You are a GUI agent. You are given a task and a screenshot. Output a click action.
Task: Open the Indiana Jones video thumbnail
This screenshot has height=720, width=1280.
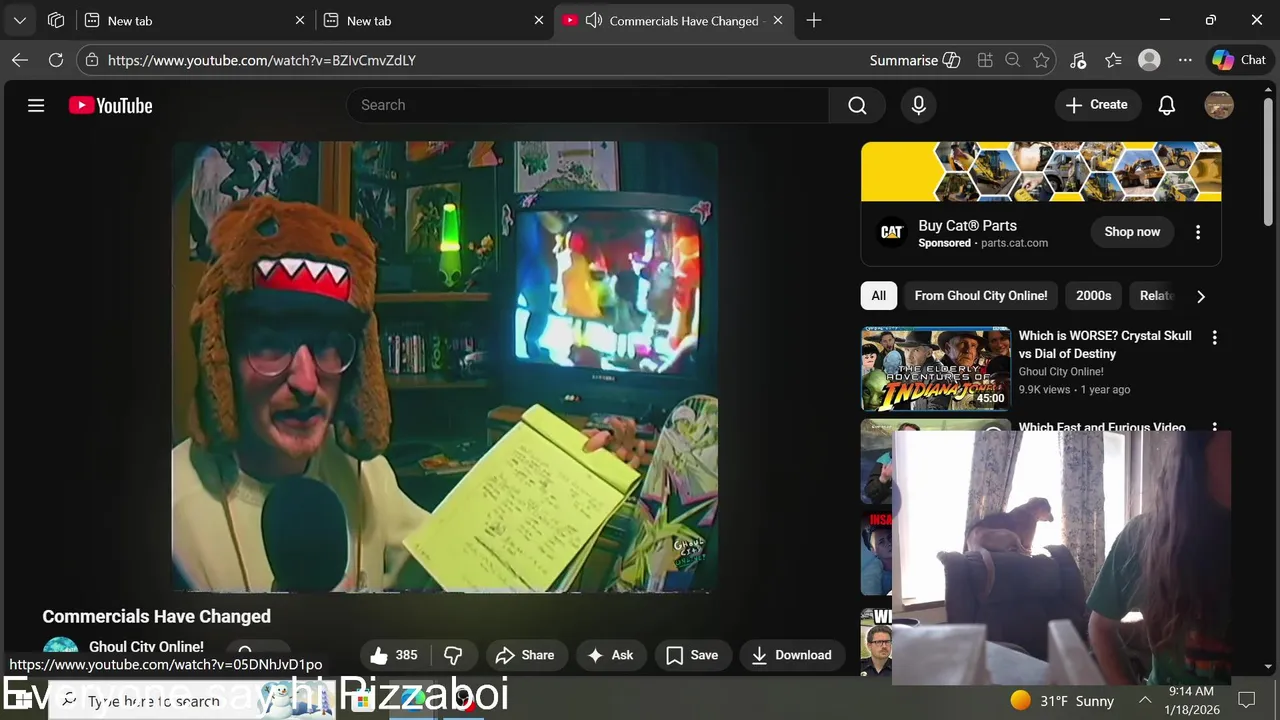pos(936,369)
